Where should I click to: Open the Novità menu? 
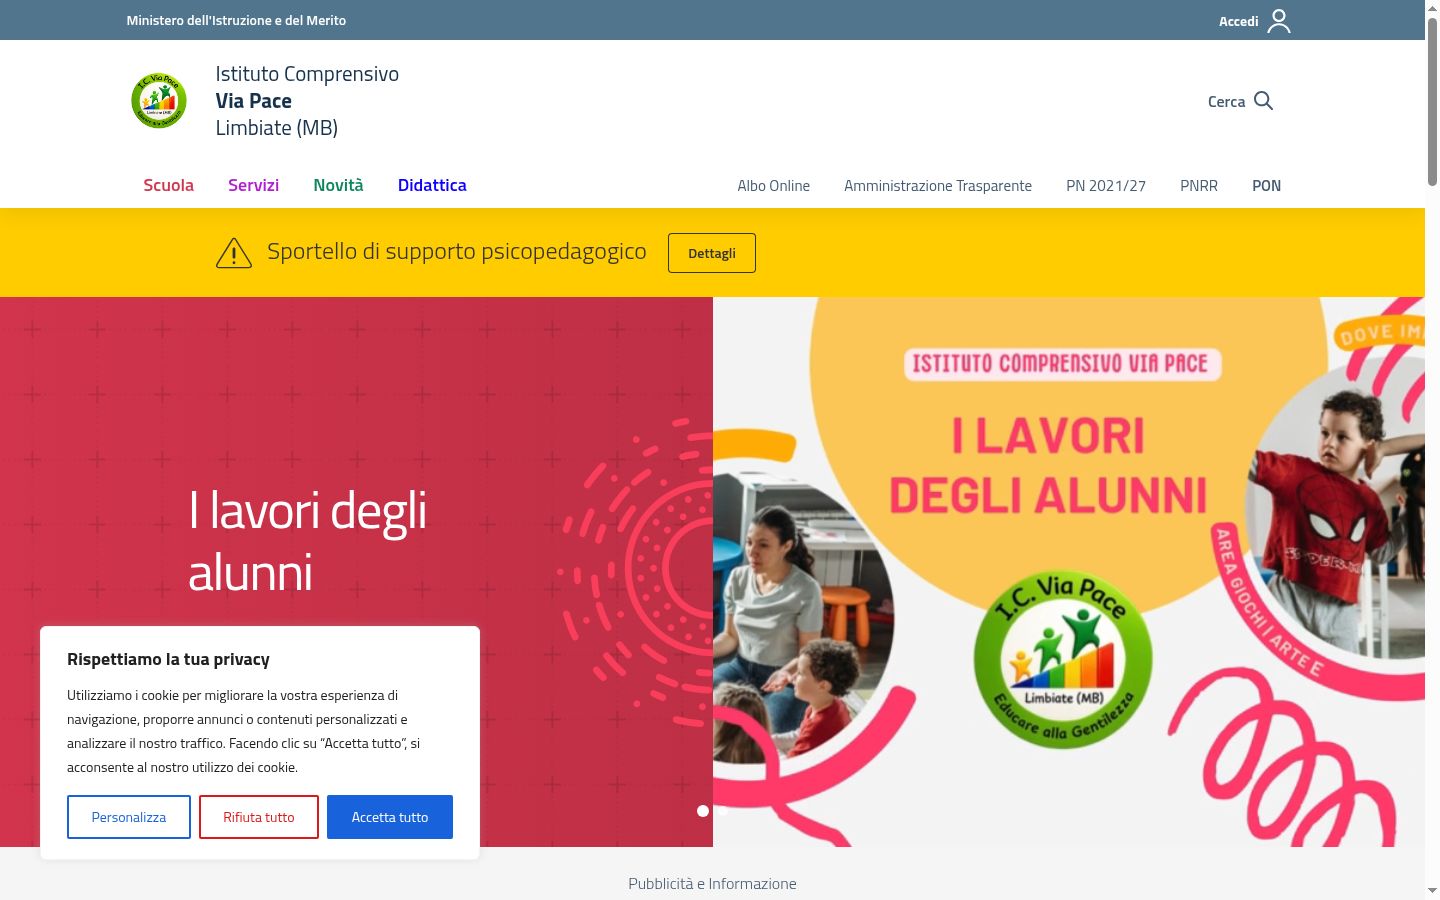[338, 185]
